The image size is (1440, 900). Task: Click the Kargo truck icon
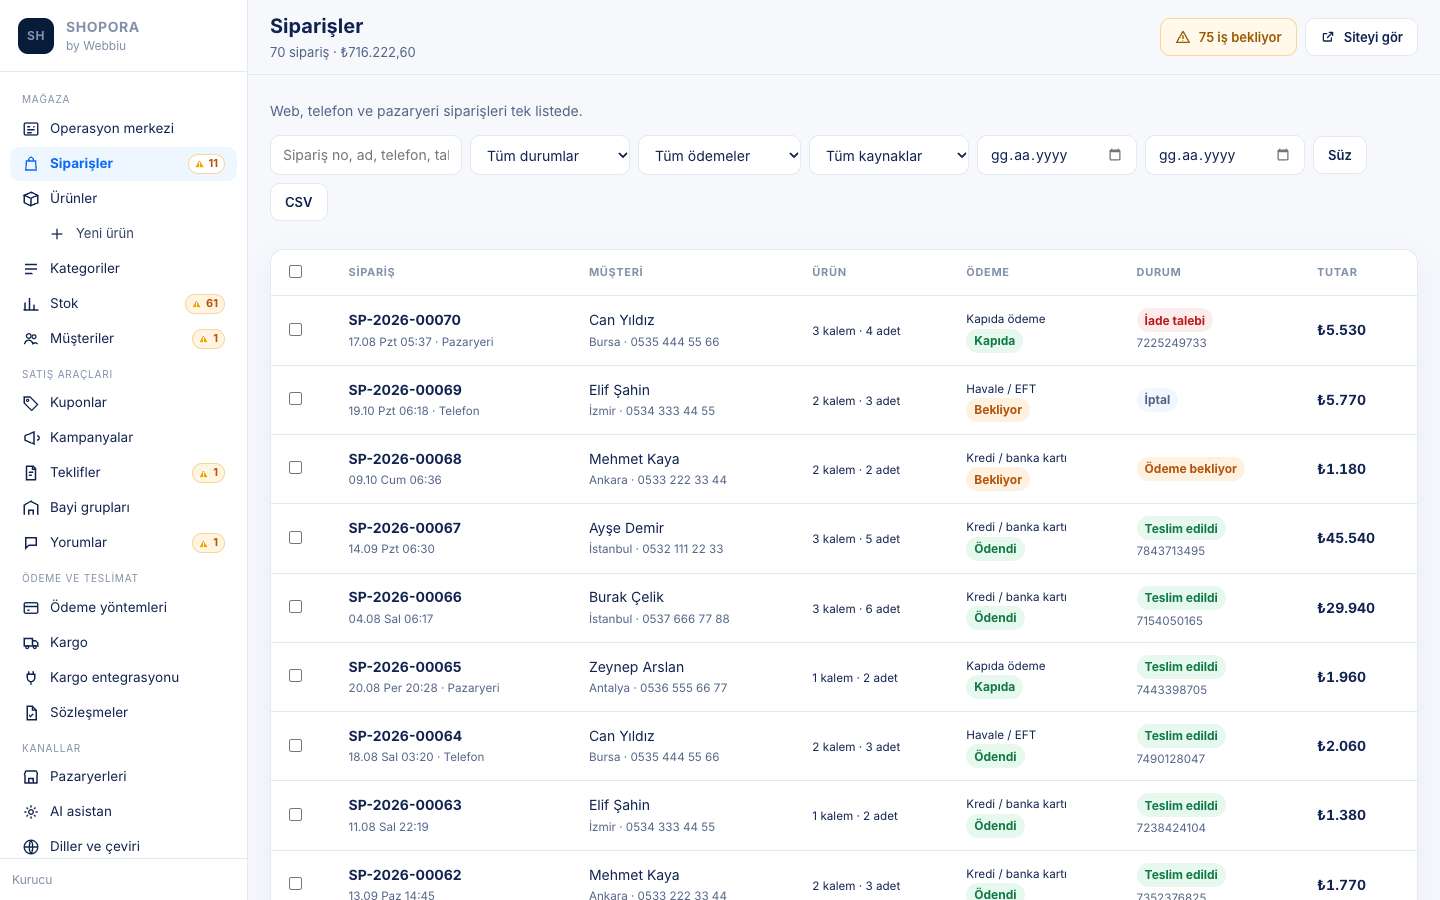click(x=31, y=643)
